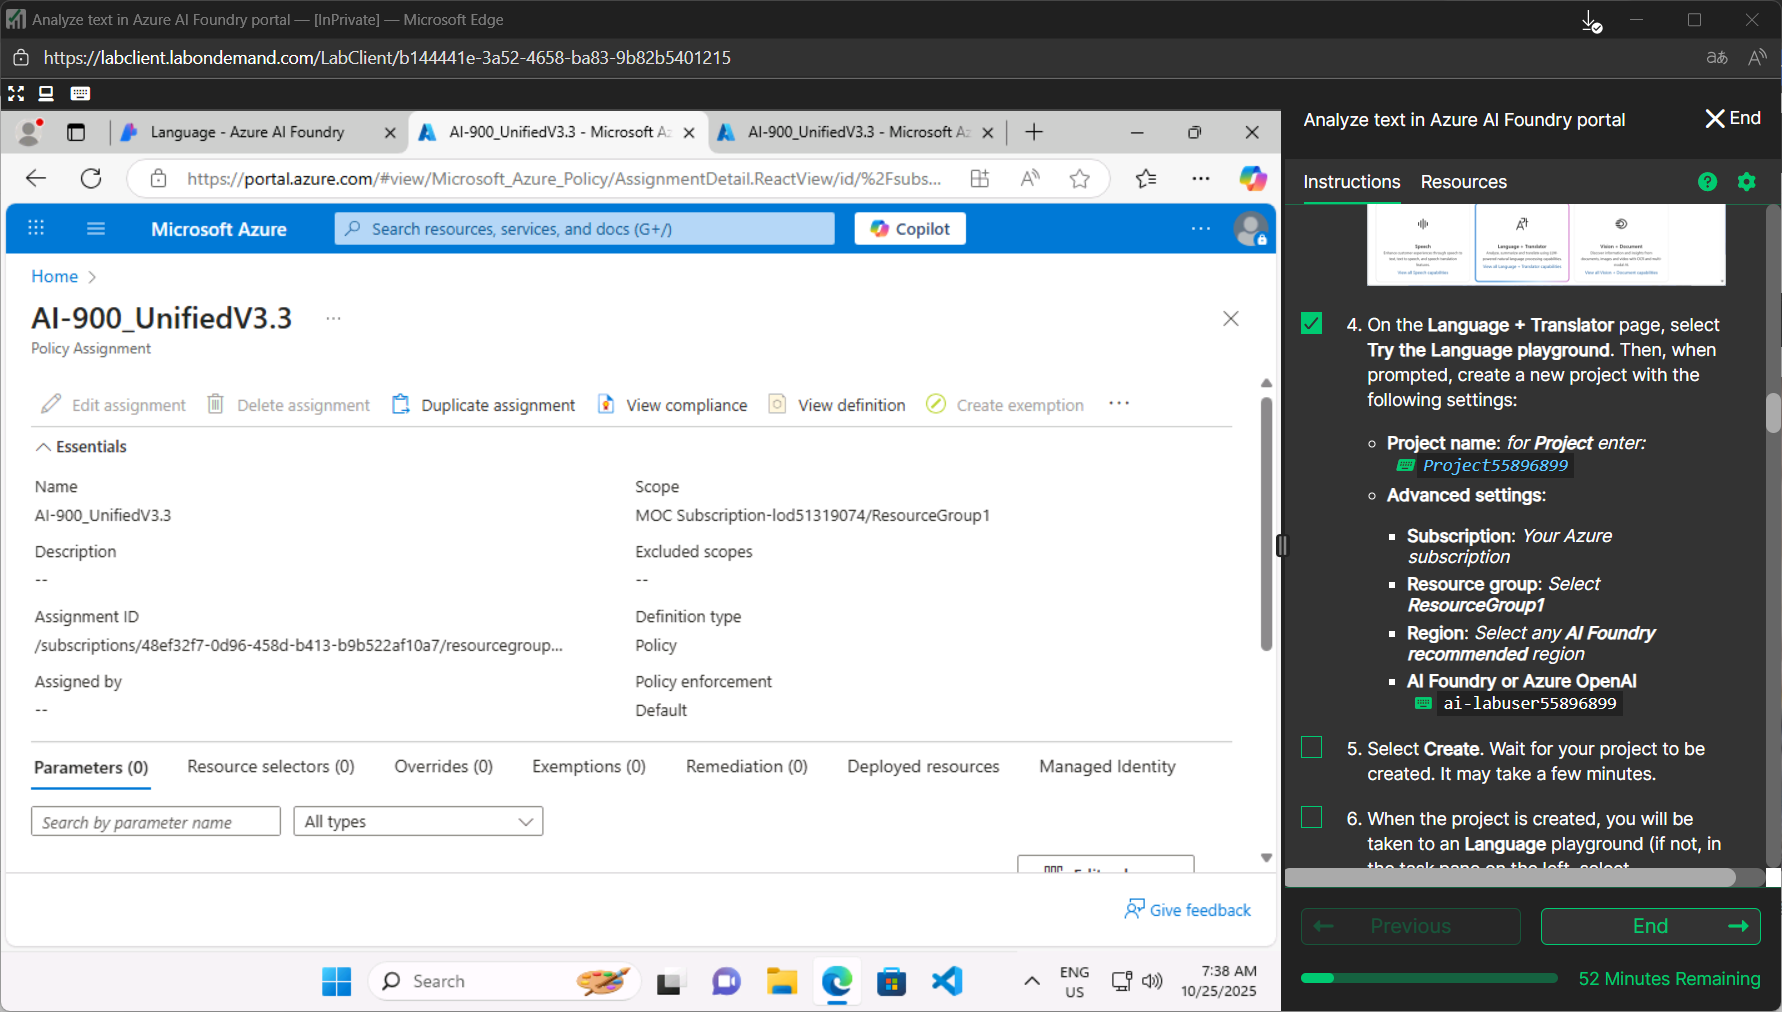Image resolution: width=1782 pixels, height=1012 pixels.
Task: Check step 6 instruction checkbox
Action: click(1312, 818)
